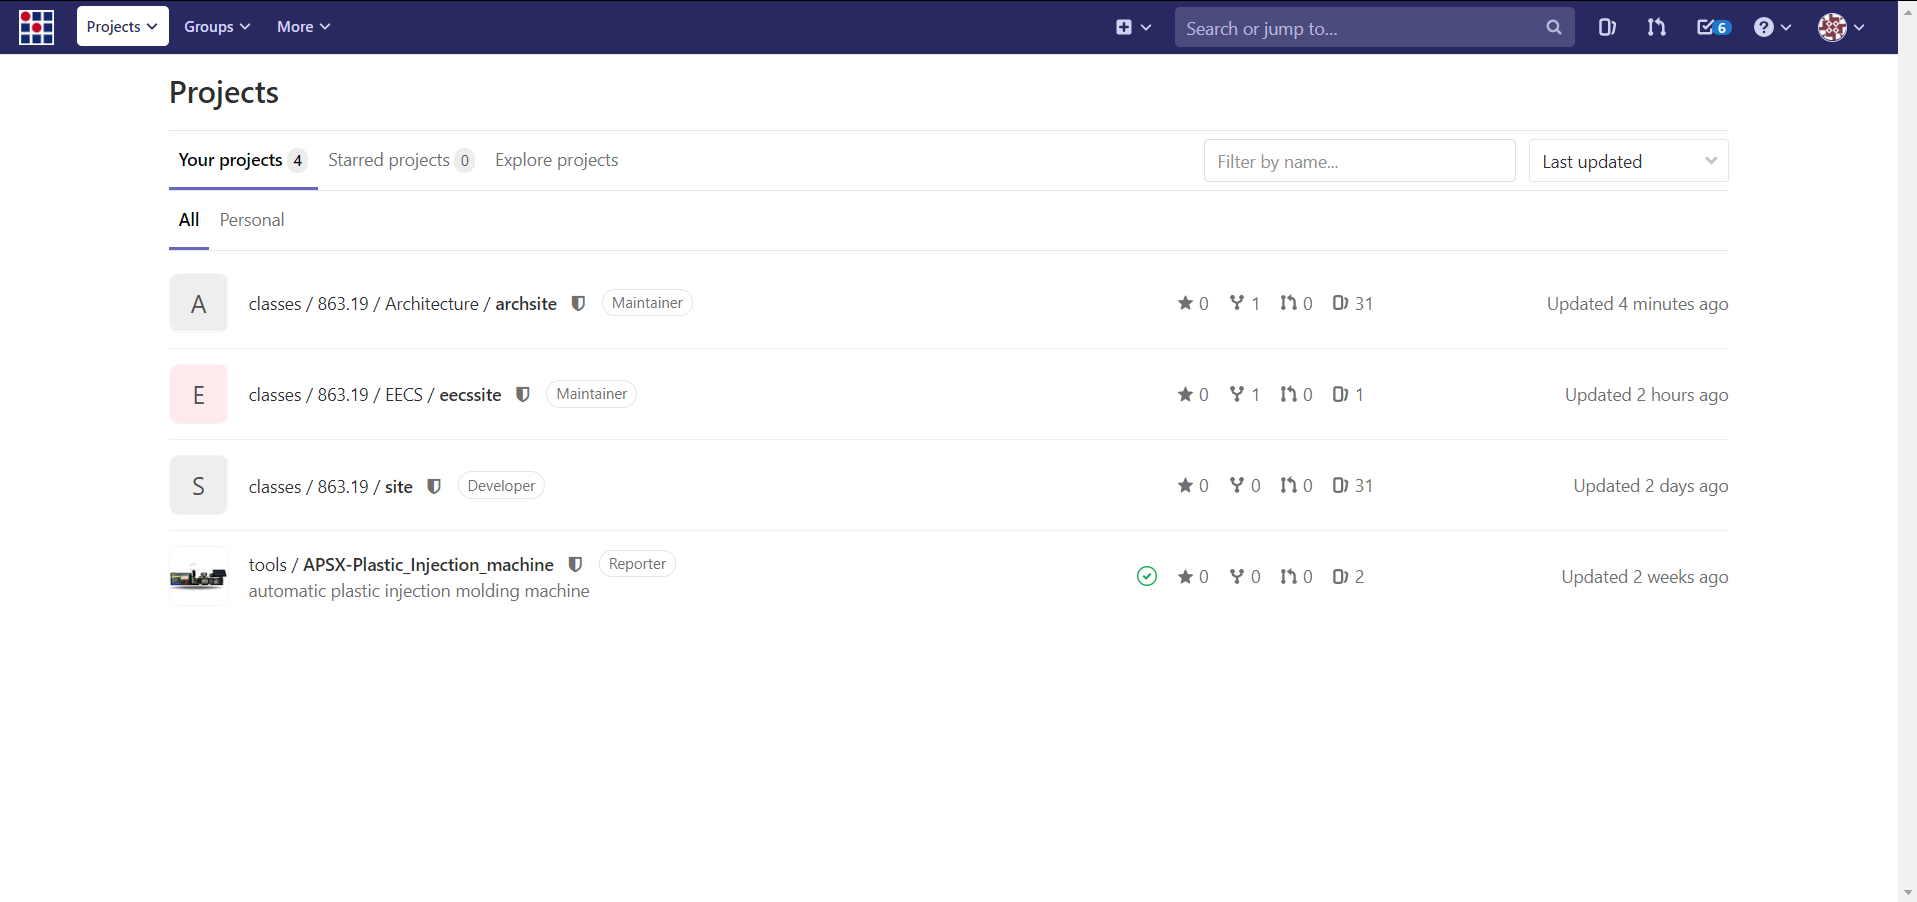Click the forks icon for archsite
The image size is (1917, 902).
[1237, 303]
